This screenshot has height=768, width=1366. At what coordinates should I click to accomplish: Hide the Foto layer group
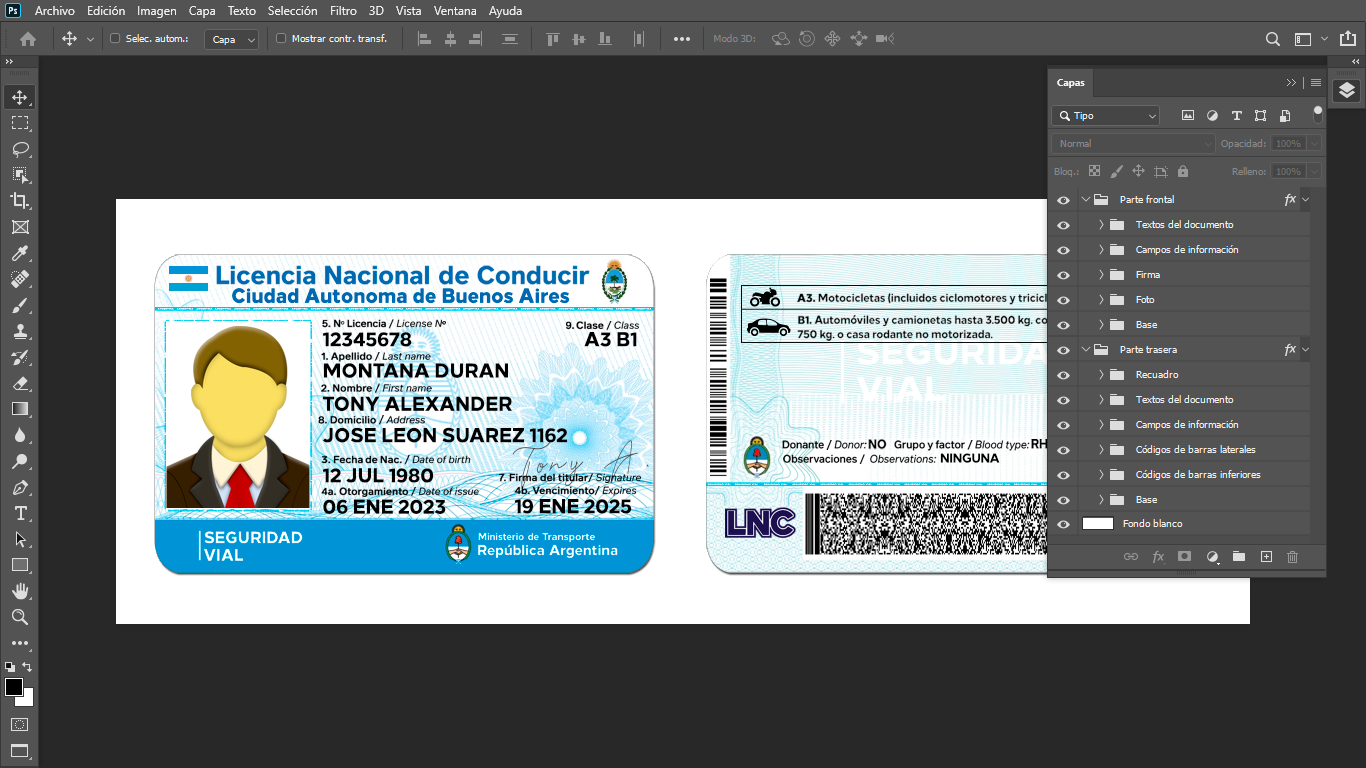point(1063,300)
